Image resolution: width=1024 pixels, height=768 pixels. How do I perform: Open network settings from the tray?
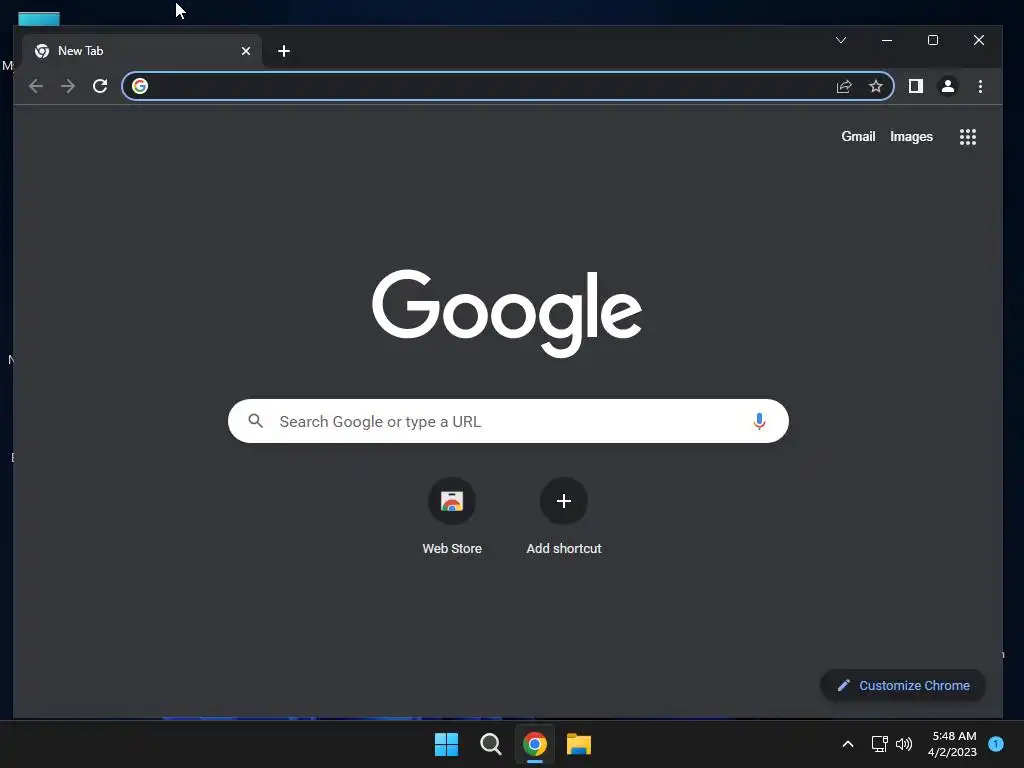pos(879,744)
